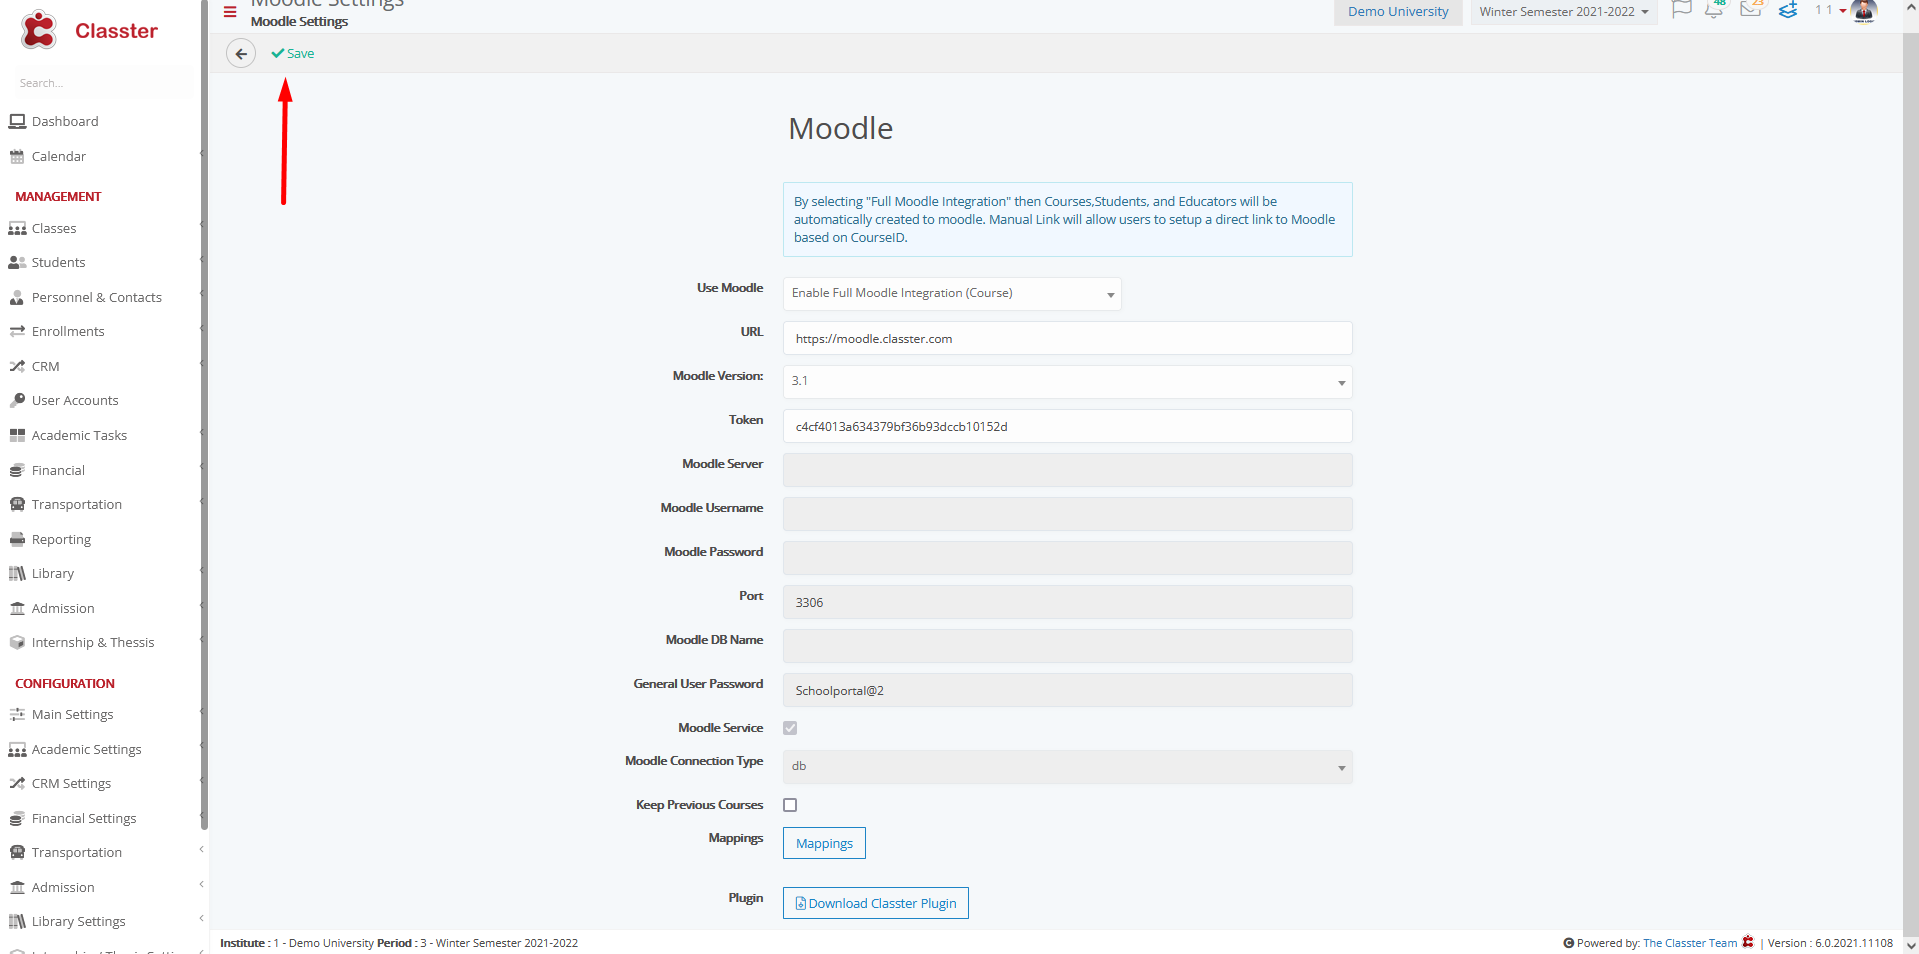Focus the sidebar Search box
Image resolution: width=1919 pixels, height=954 pixels.
pos(100,83)
